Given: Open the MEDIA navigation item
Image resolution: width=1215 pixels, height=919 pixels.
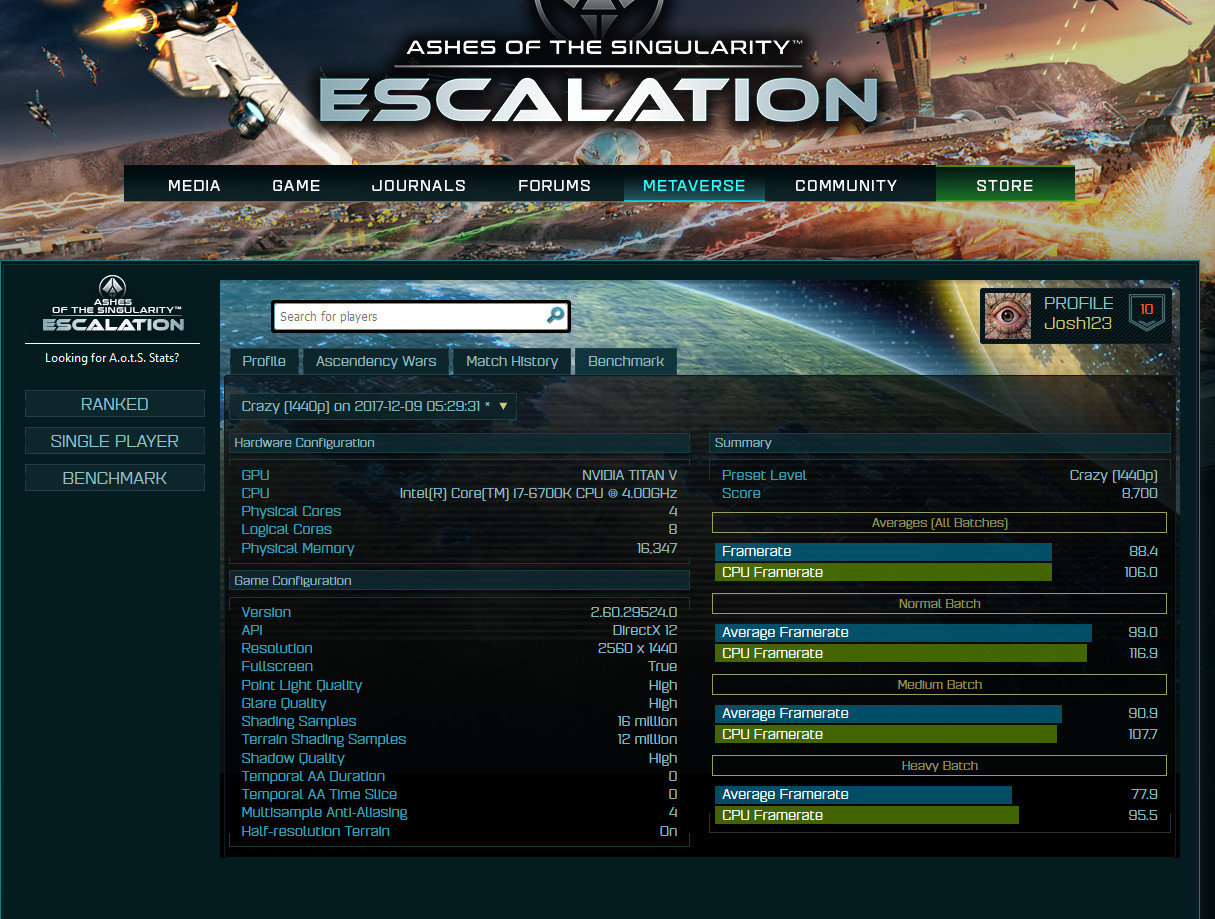Looking at the screenshot, I should (194, 185).
